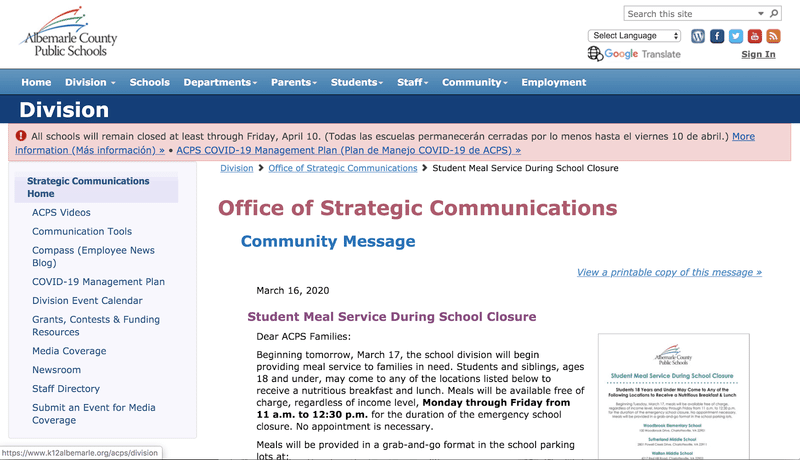Open the Schools nav item
This screenshot has height=460, width=800.
click(x=149, y=82)
